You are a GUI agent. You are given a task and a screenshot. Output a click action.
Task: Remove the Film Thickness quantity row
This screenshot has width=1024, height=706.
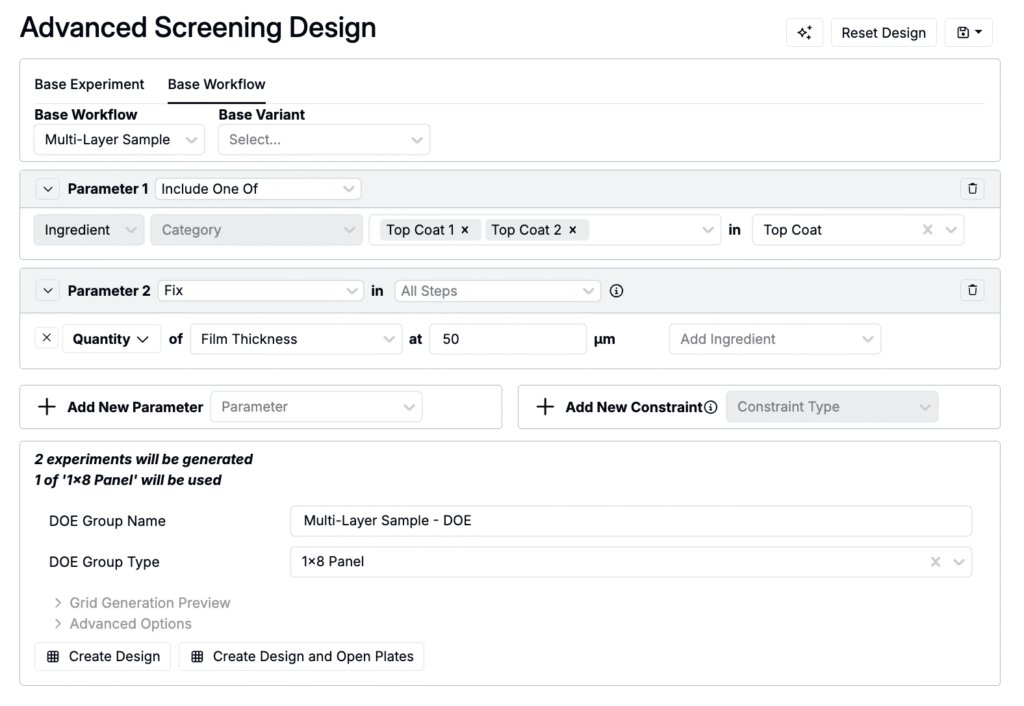(47, 338)
